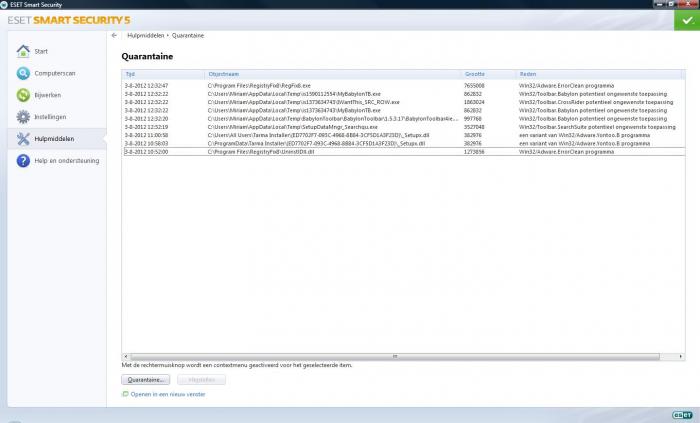The height and width of the screenshot is (423, 700).
Task: Select the RegistryFix8 Uninst0DII.dll row
Action: click(x=404, y=152)
